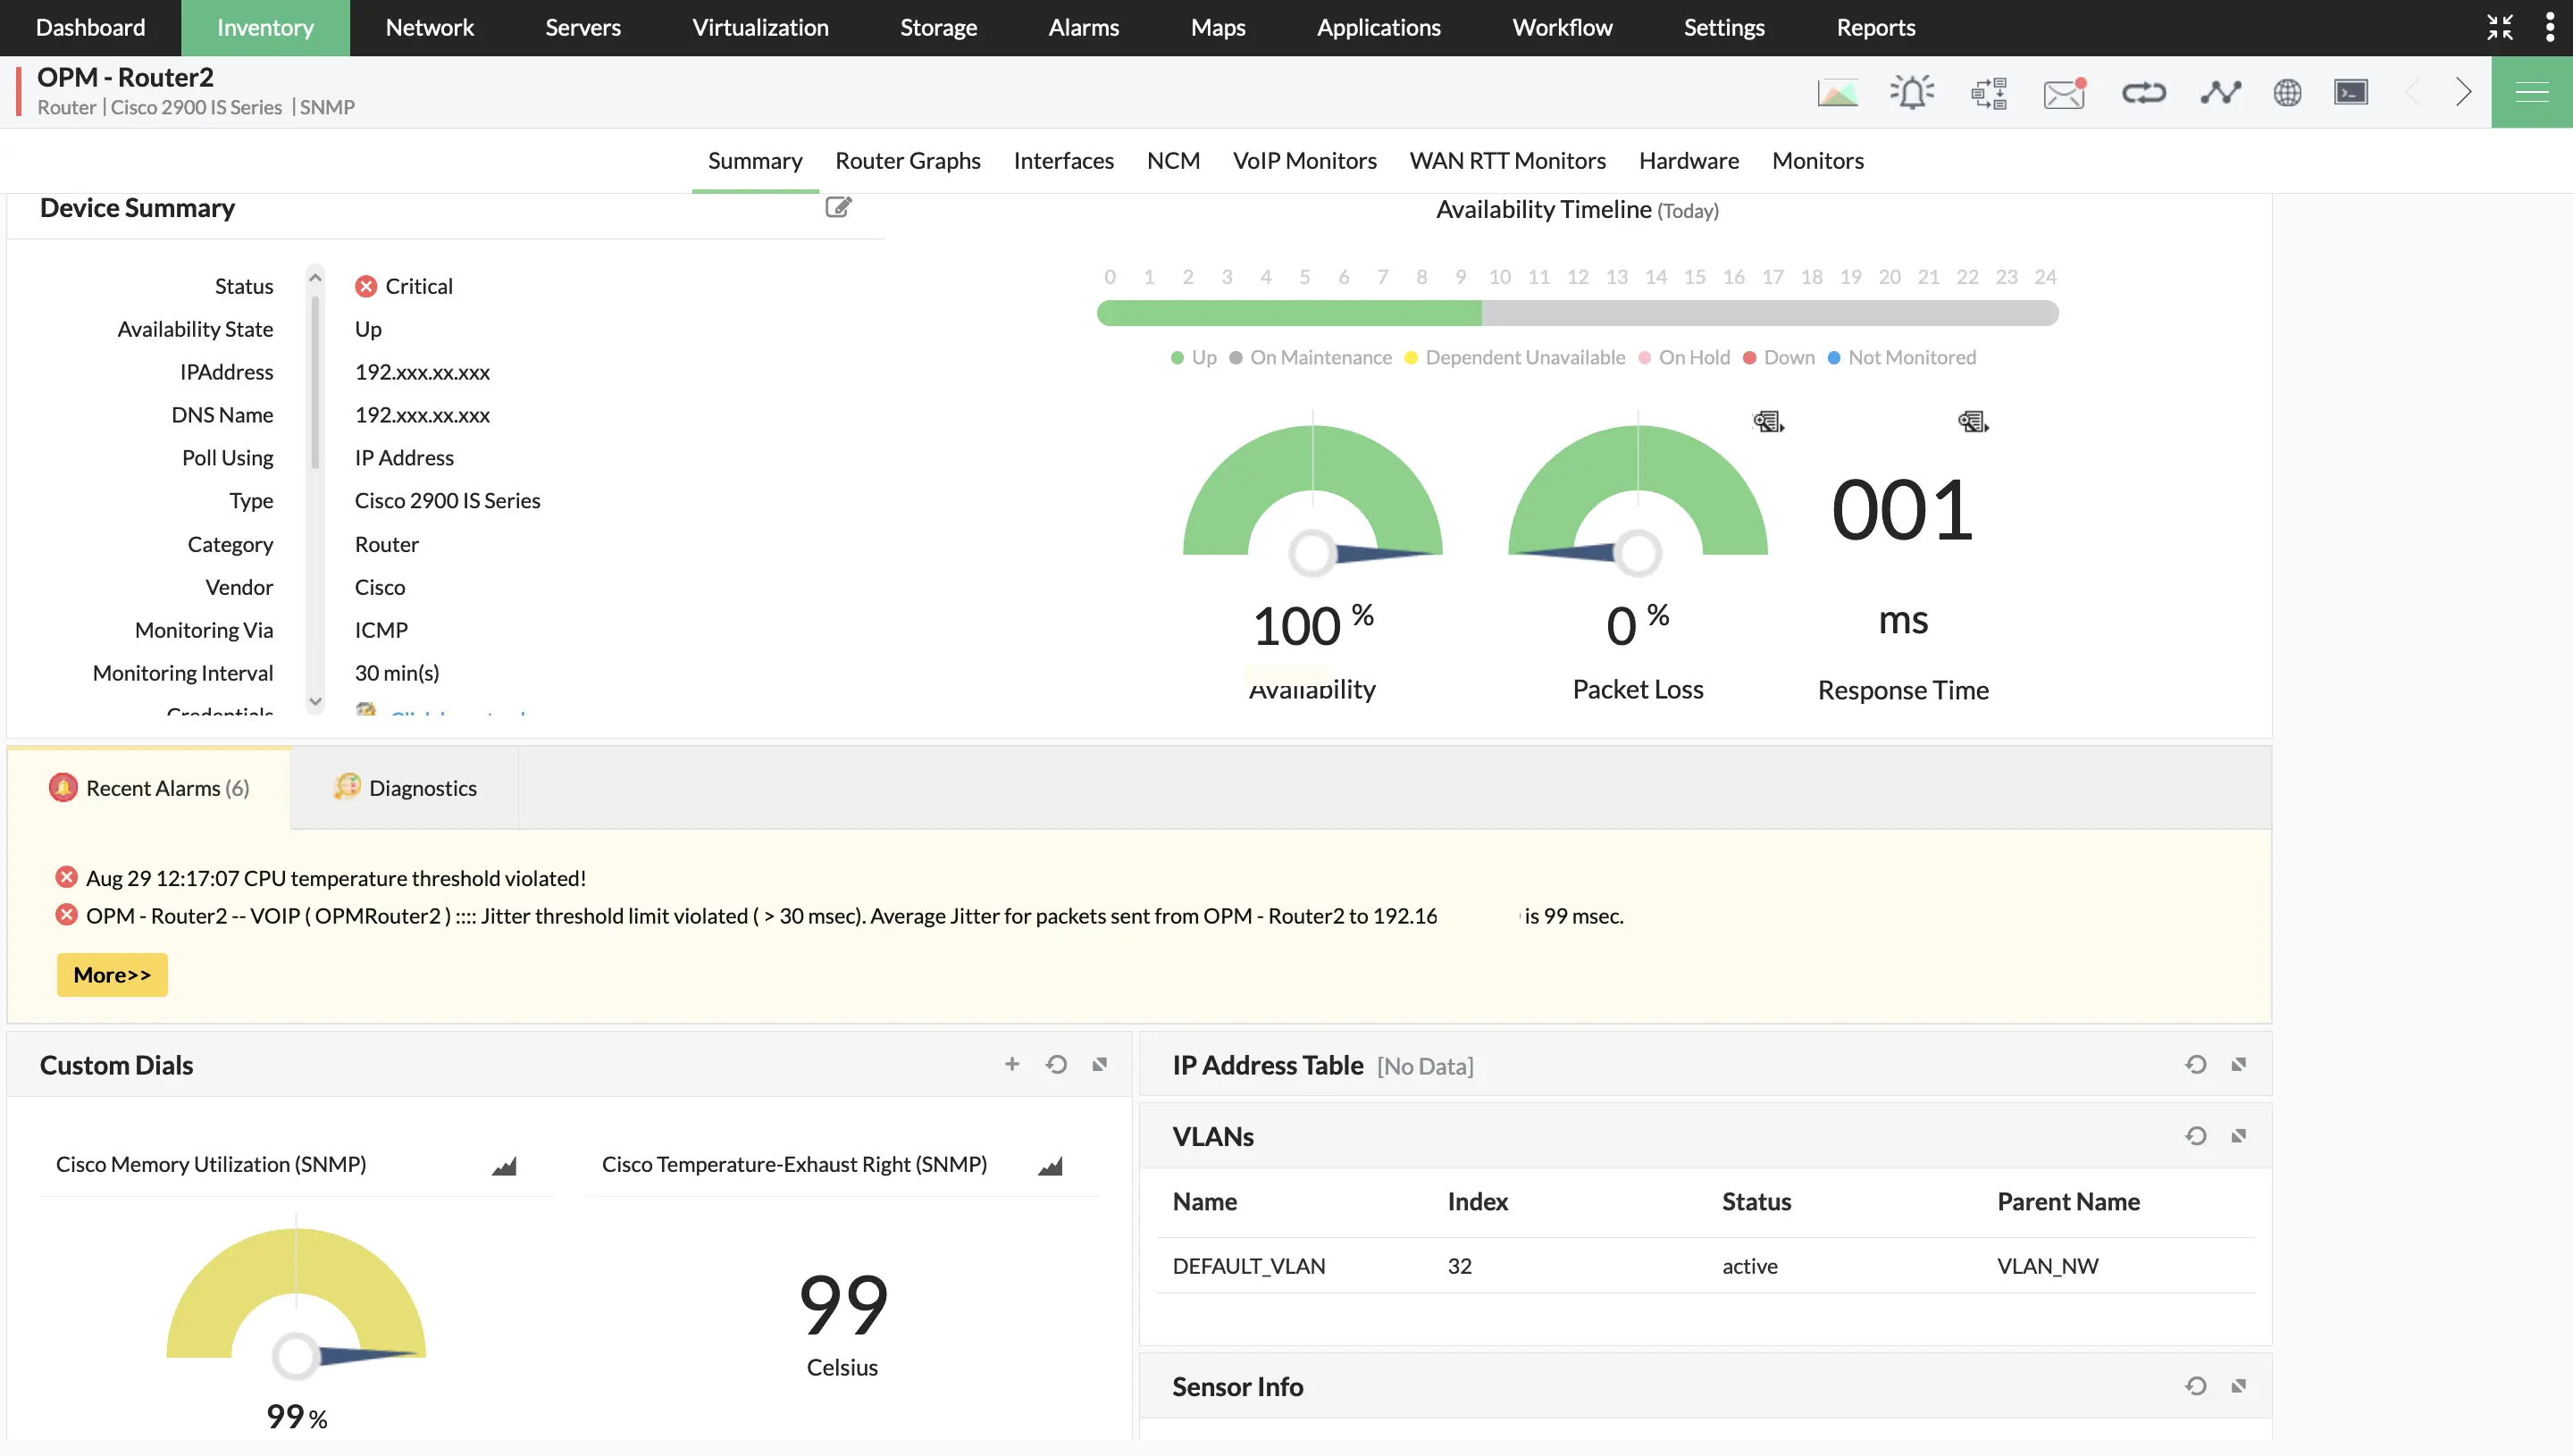This screenshot has width=2573, height=1456.
Task: Open the terminal console icon
Action: pos(2350,93)
